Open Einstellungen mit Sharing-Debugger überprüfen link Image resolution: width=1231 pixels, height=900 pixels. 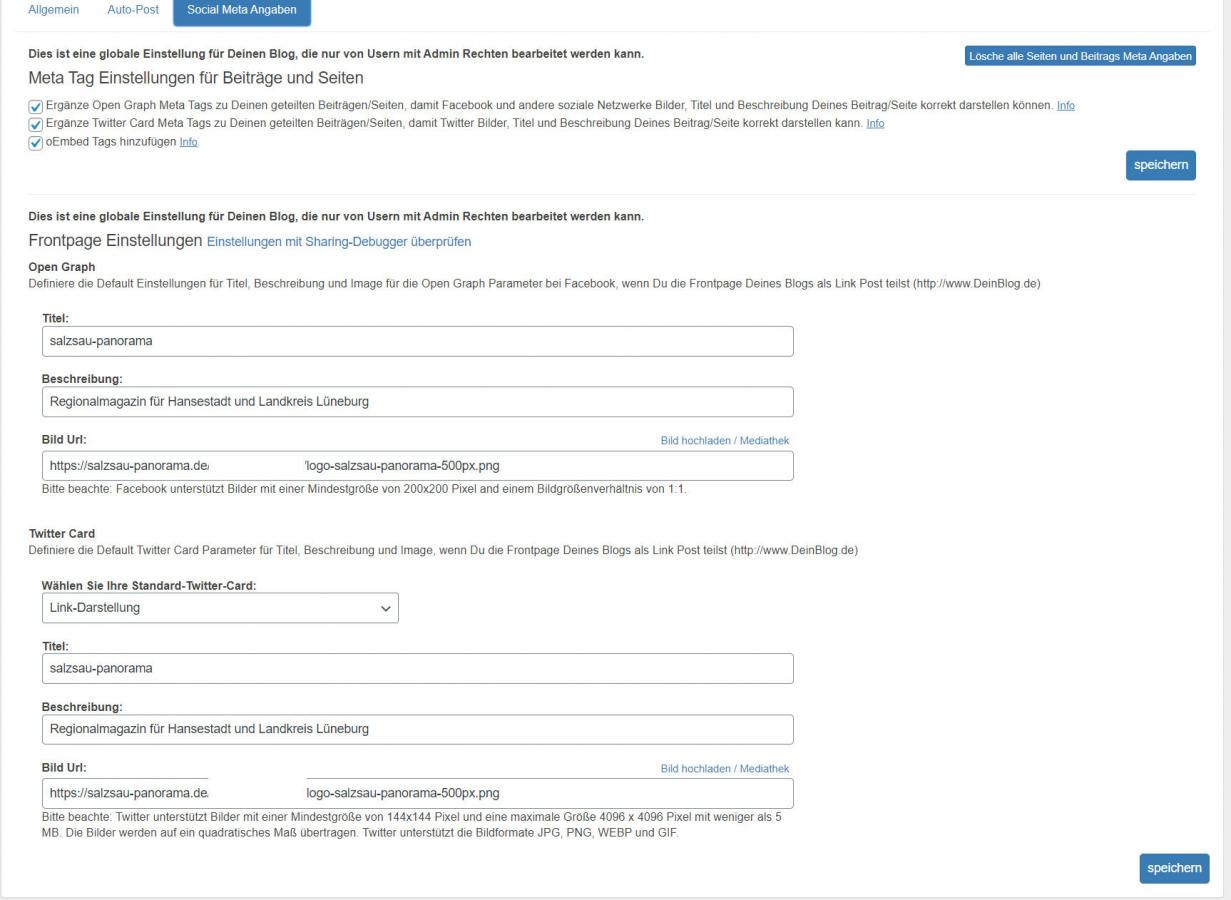[338, 242]
